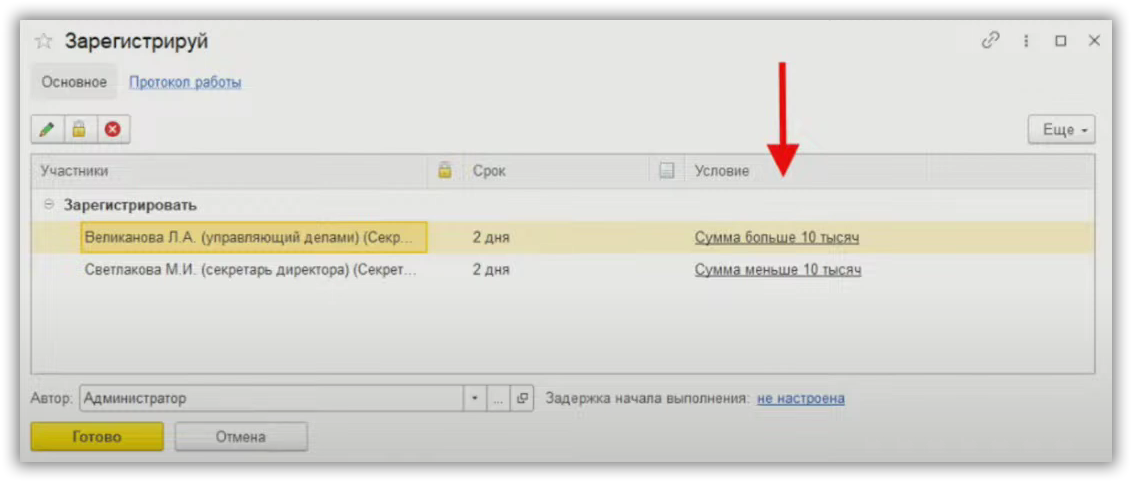
Task: Collapse the Зарегистрировать group
Action: coord(49,206)
